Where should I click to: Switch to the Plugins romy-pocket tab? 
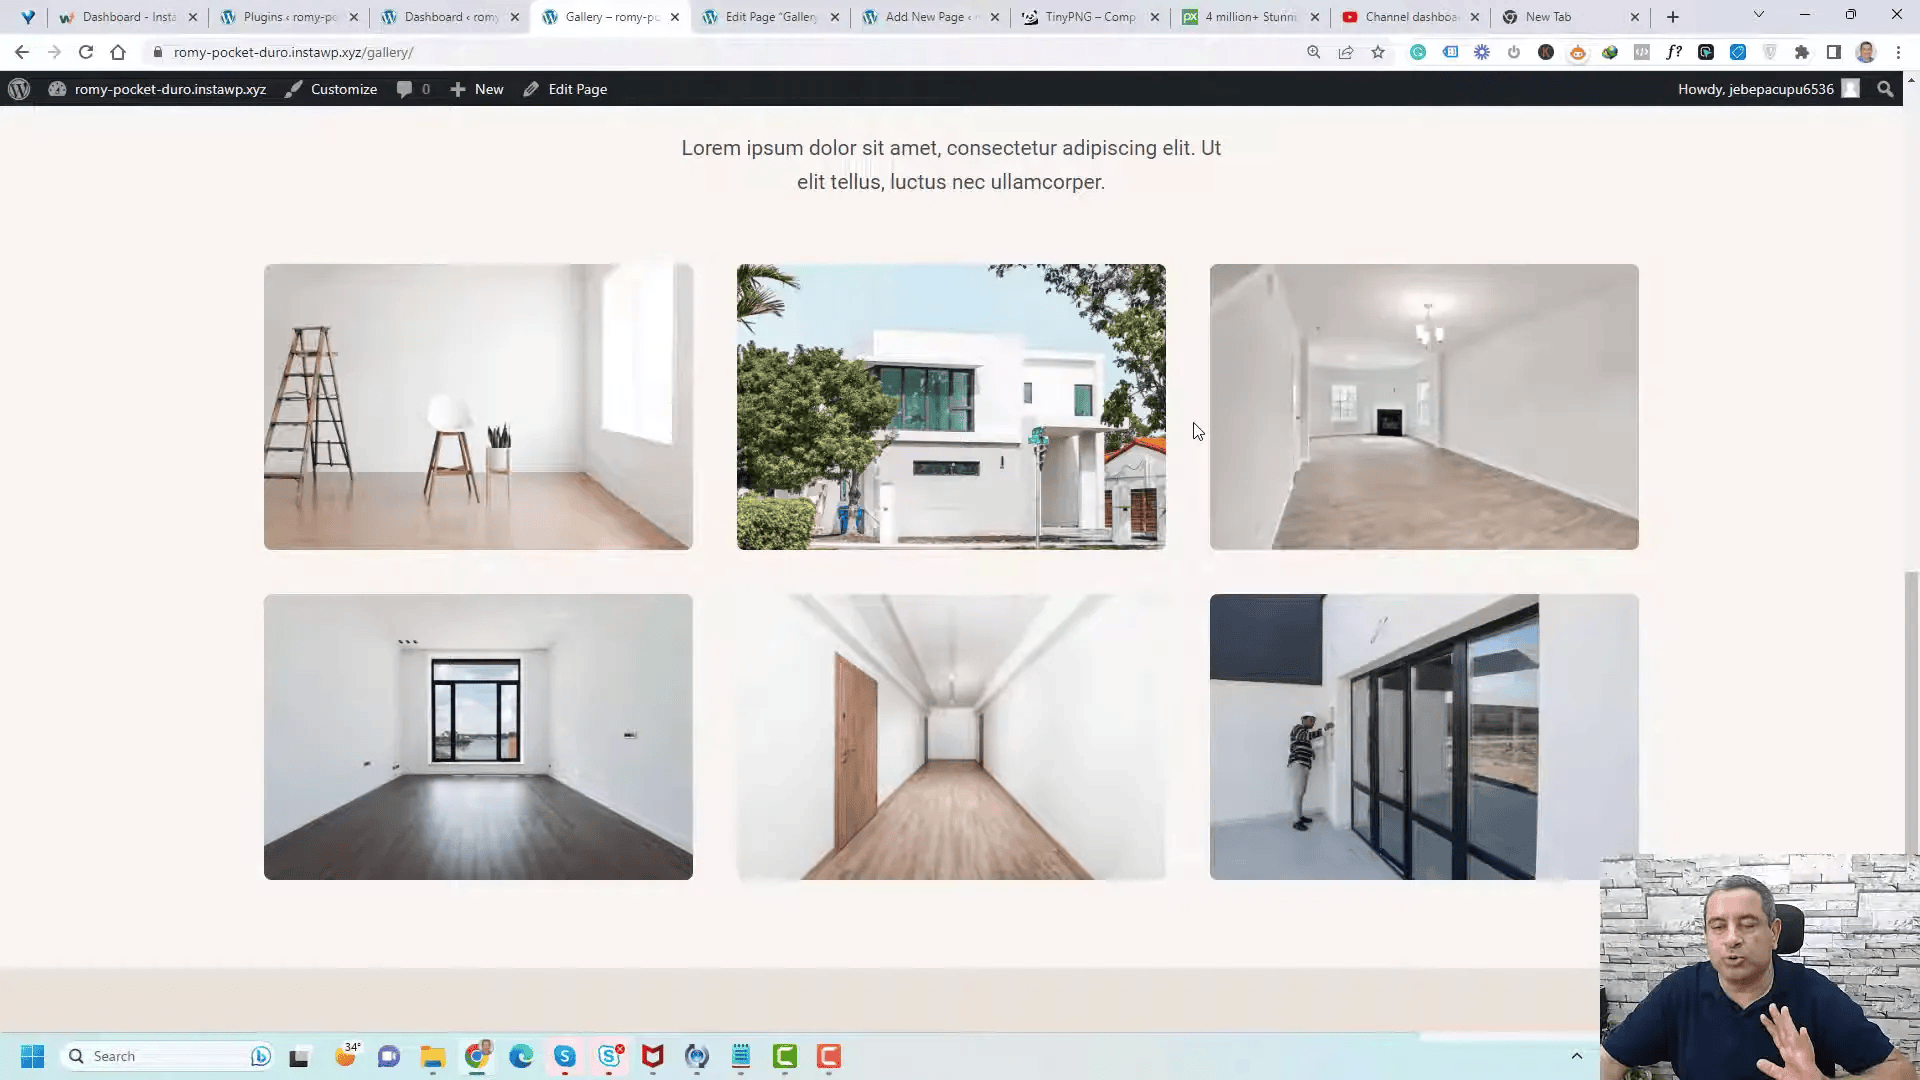coord(288,17)
